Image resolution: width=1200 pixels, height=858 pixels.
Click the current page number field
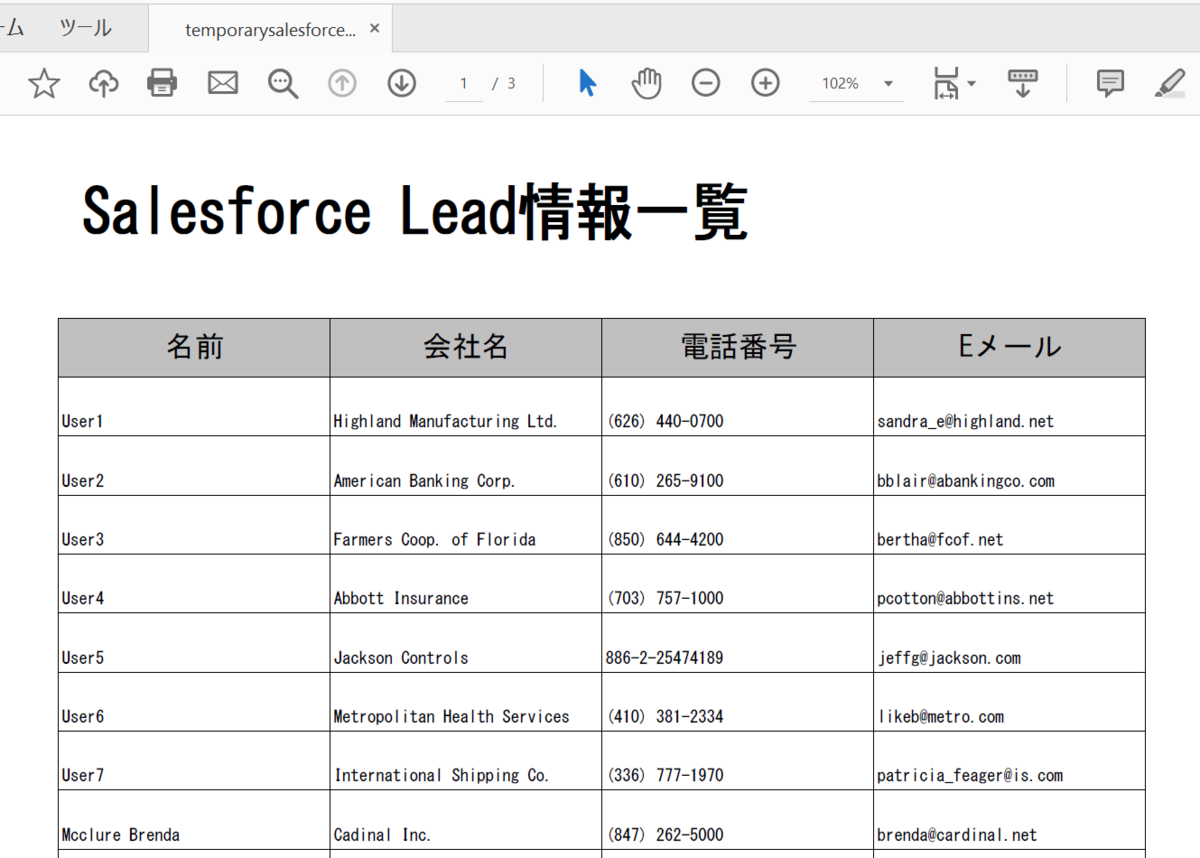coord(464,84)
